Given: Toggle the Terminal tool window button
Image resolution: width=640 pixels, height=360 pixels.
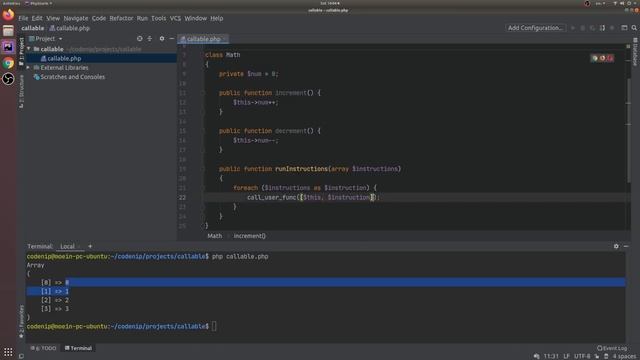Looking at the screenshot, I should click(78, 348).
